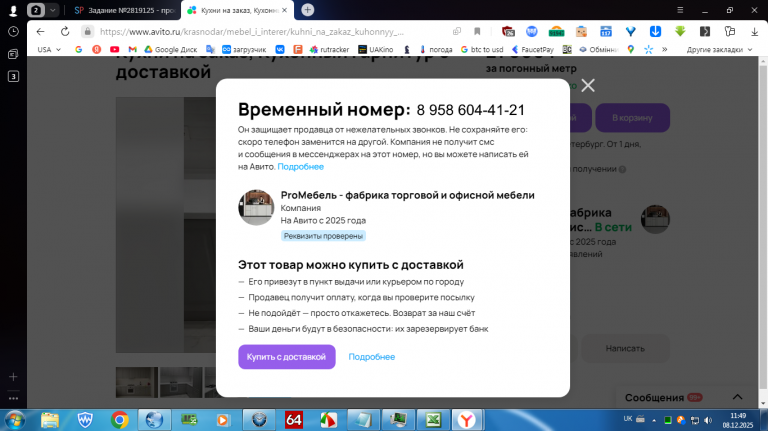
Task: Open Подробнее link next to buy button
Action: [372, 357]
